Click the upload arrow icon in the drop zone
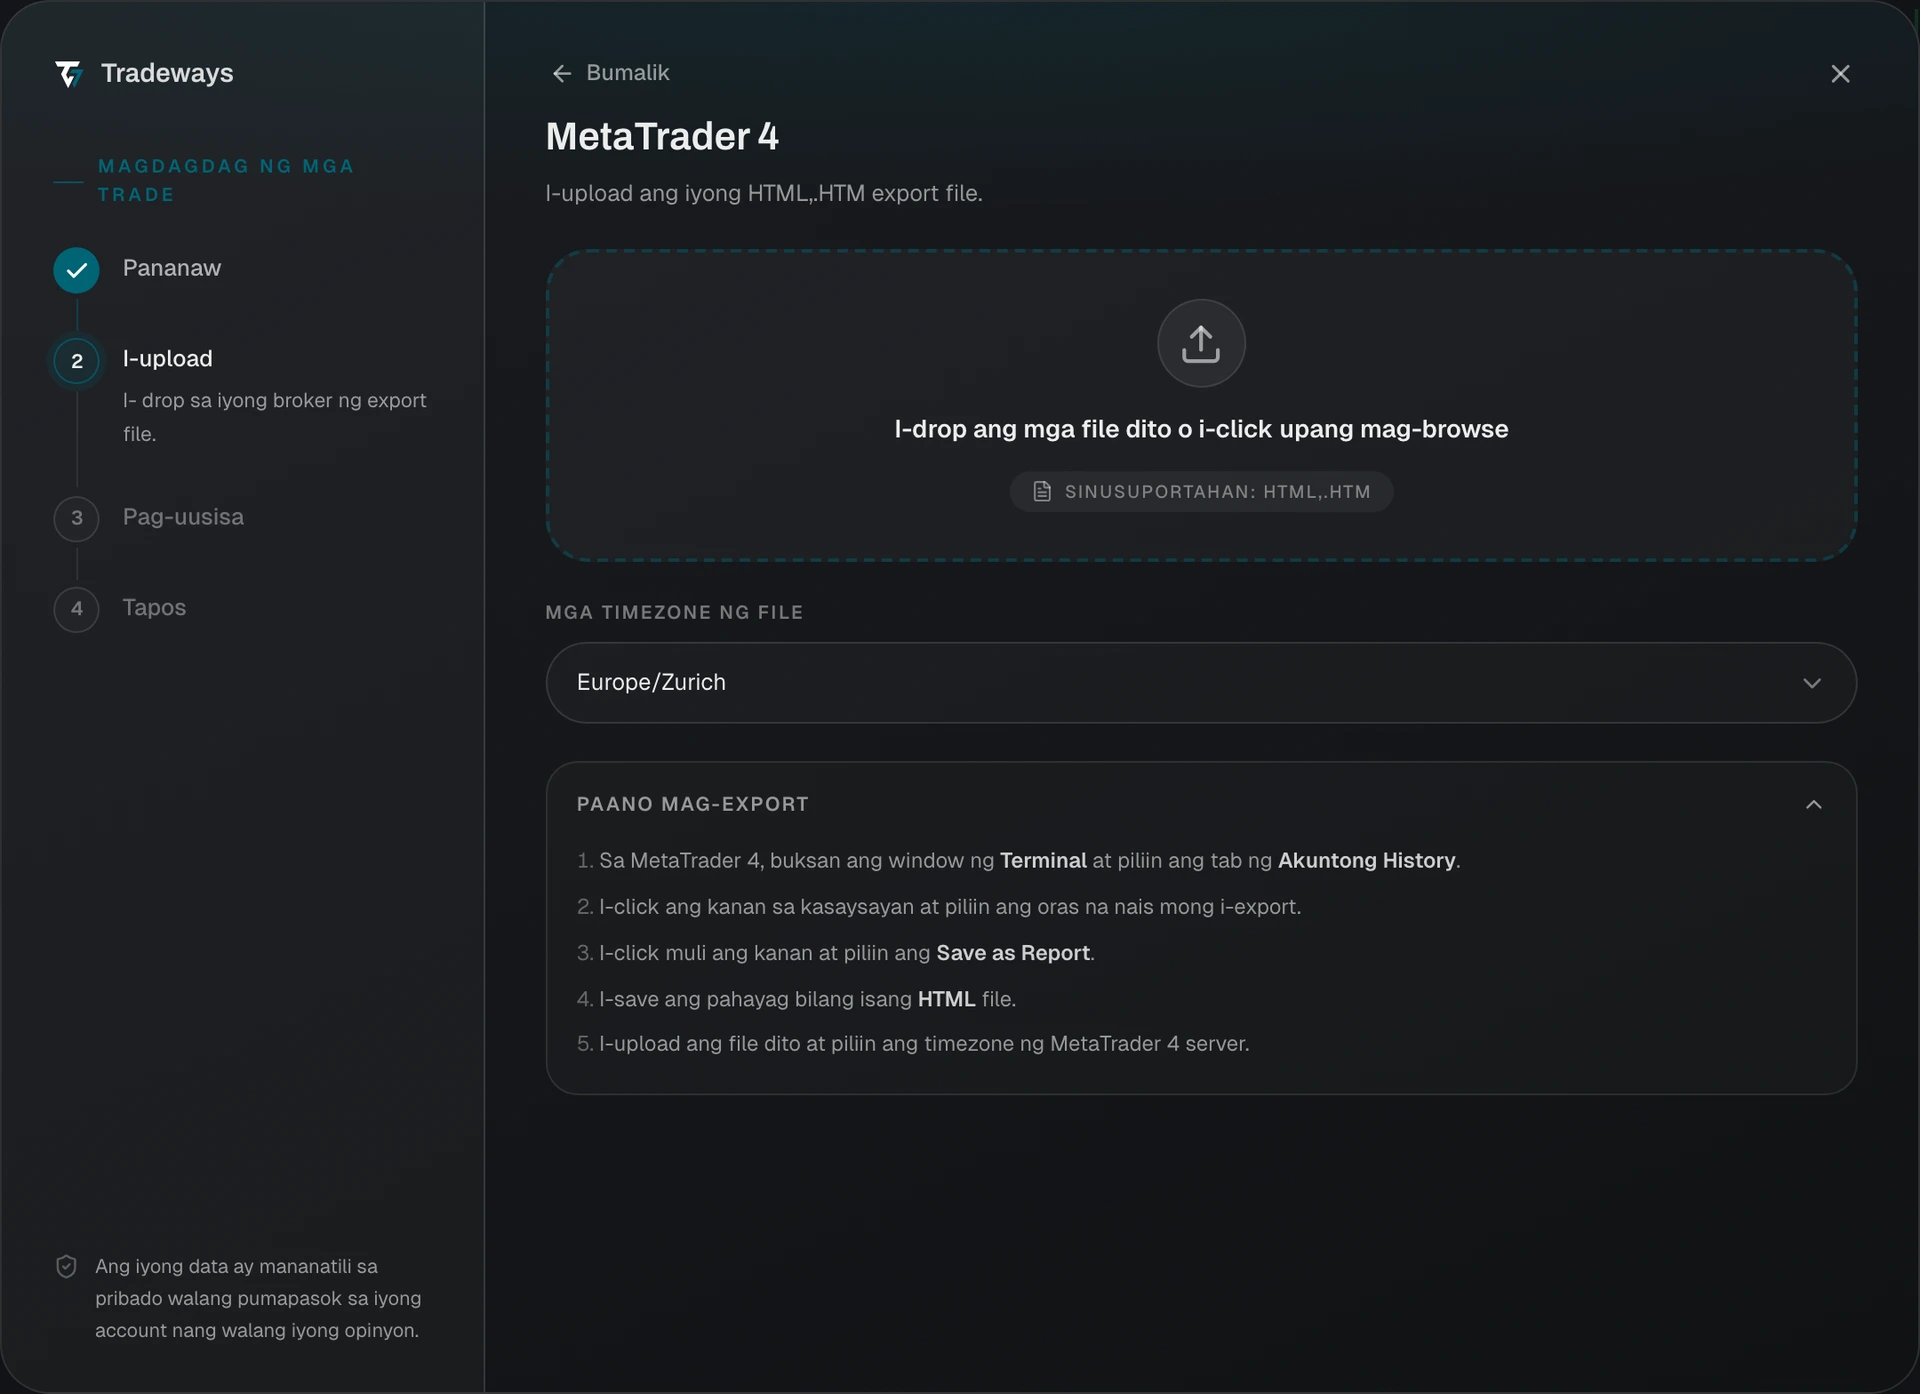 1201,343
